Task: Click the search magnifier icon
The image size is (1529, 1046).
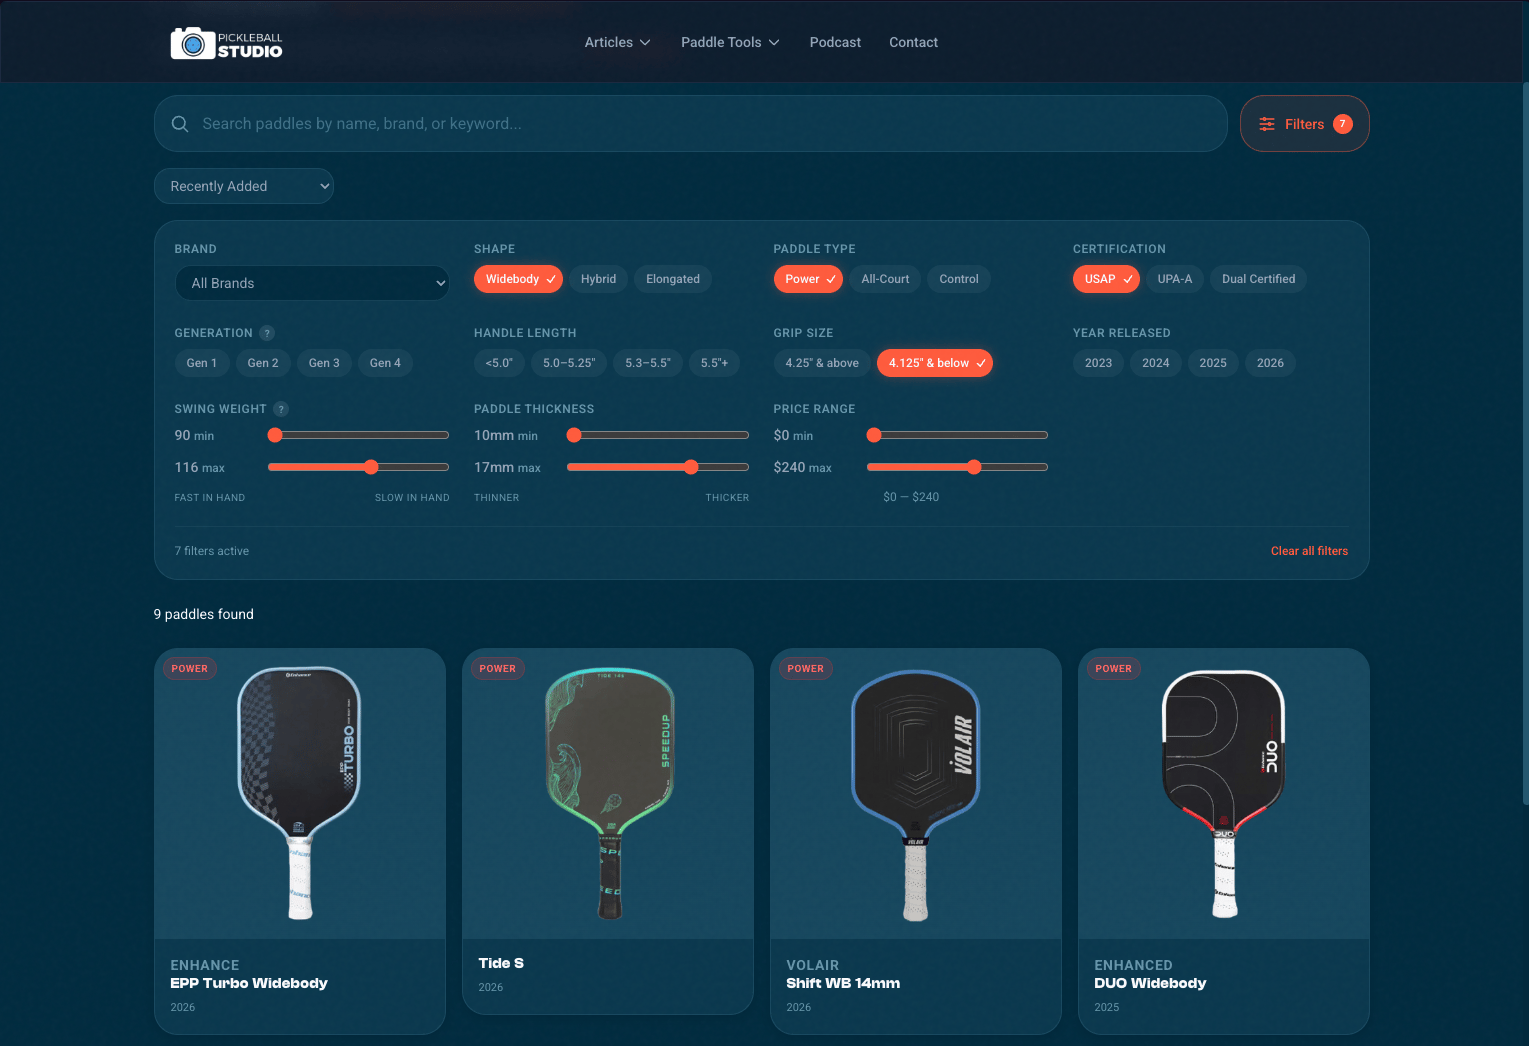Action: (x=180, y=124)
